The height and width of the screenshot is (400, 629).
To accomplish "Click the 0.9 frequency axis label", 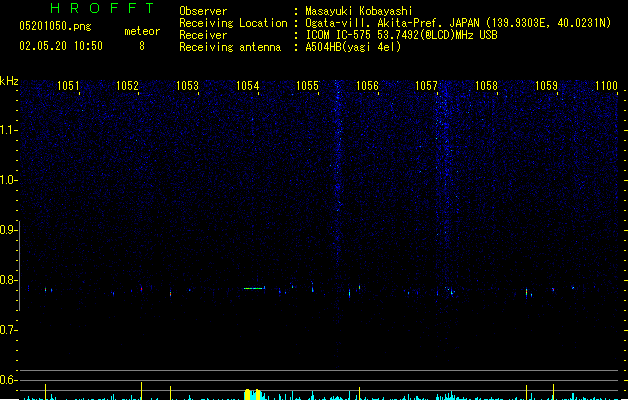I will click(8, 230).
